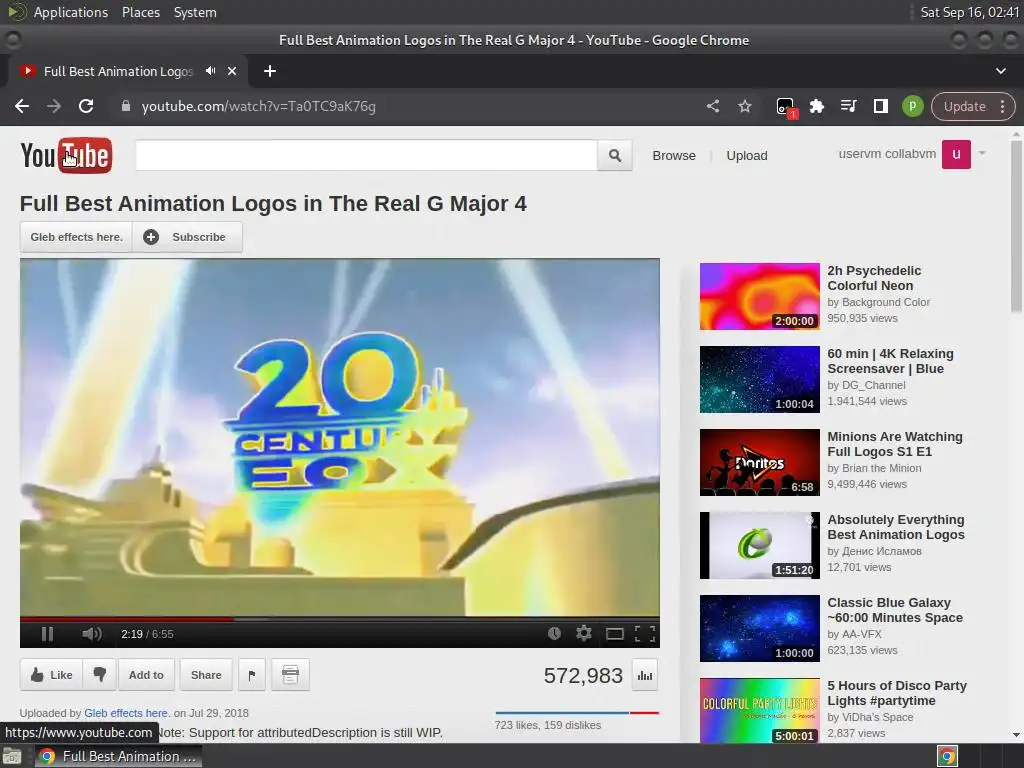This screenshot has height=768, width=1024.
Task: Open Absolutely Everything Best Animation Logos thumbnail
Action: tap(760, 545)
